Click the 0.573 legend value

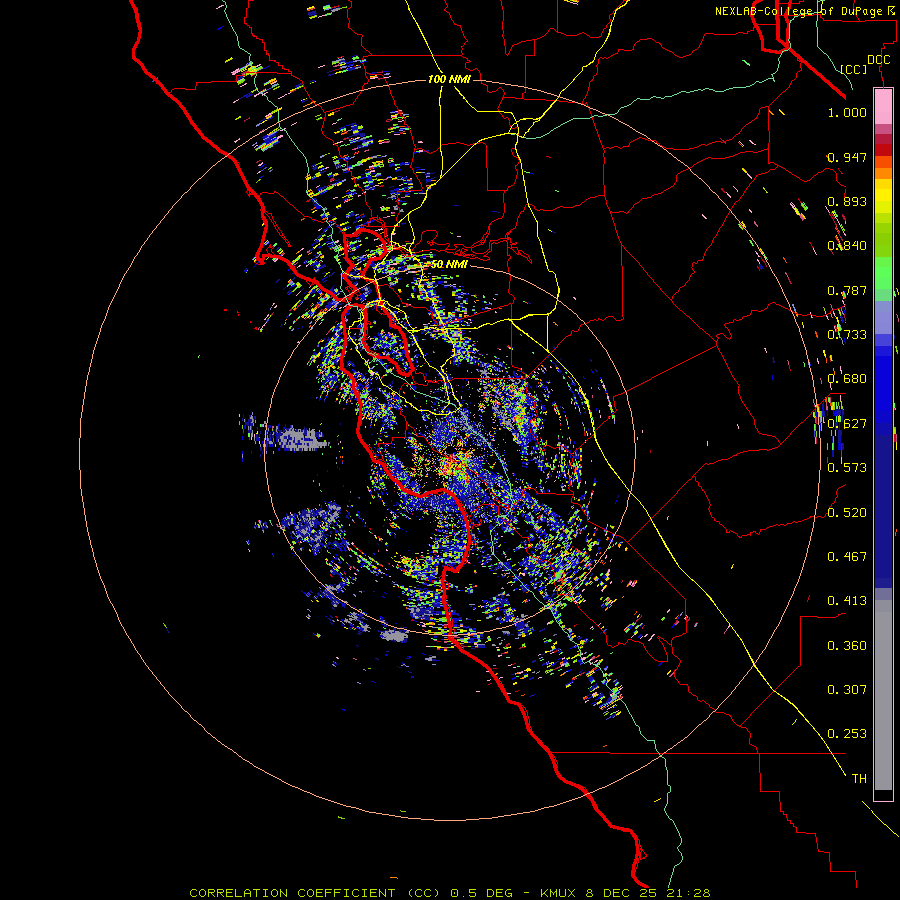(x=847, y=468)
